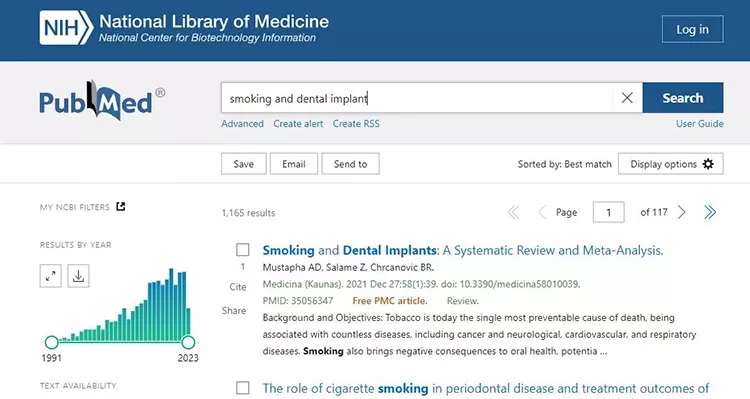Image resolution: width=750 pixels, height=399 pixels.
Task: Click the Sorted by: Best match text
Action: click(x=564, y=164)
